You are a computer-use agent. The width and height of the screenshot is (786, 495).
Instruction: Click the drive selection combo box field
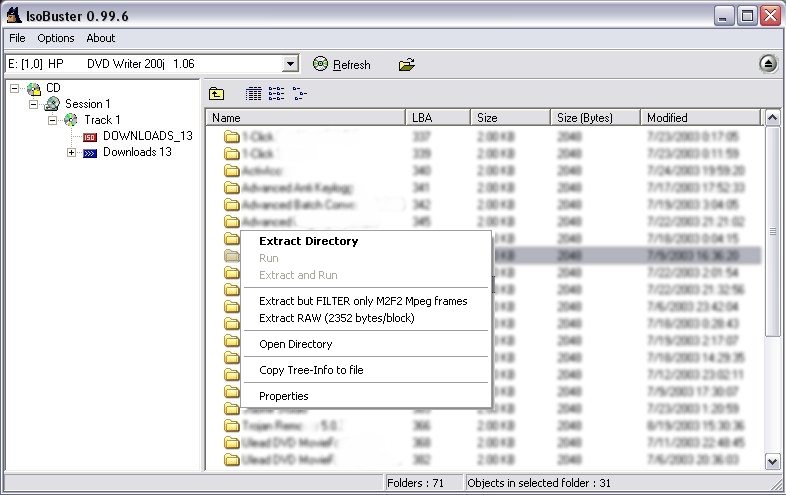[152, 64]
